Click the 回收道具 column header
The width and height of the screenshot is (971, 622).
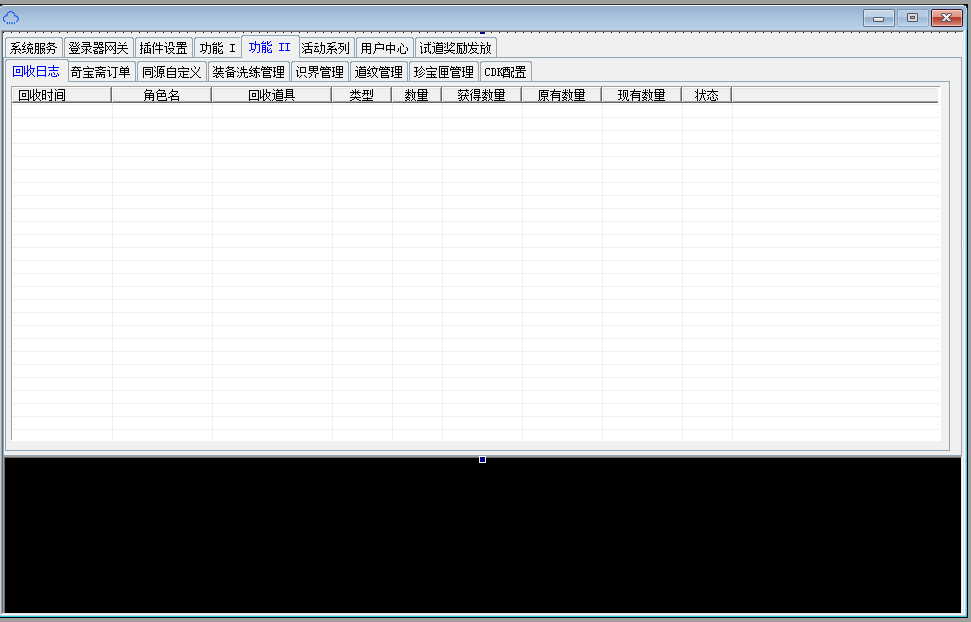point(271,95)
